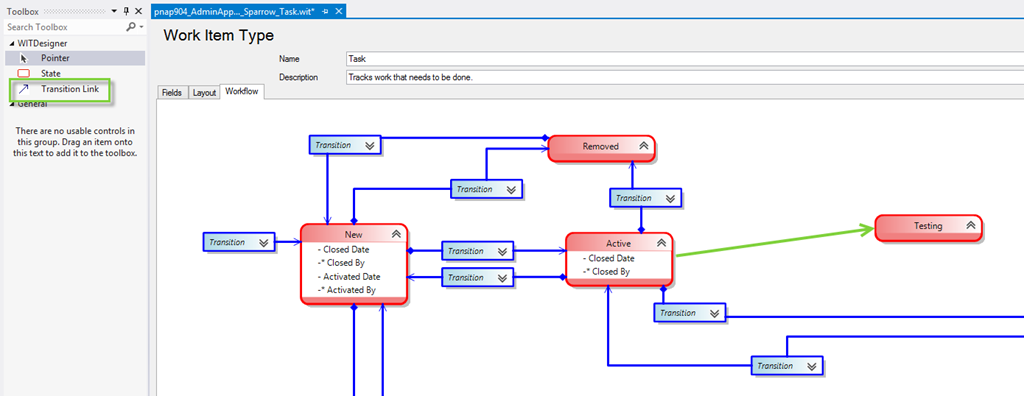This screenshot has height=396, width=1024.
Task: Collapse the General toolbox group
Action: (12, 104)
